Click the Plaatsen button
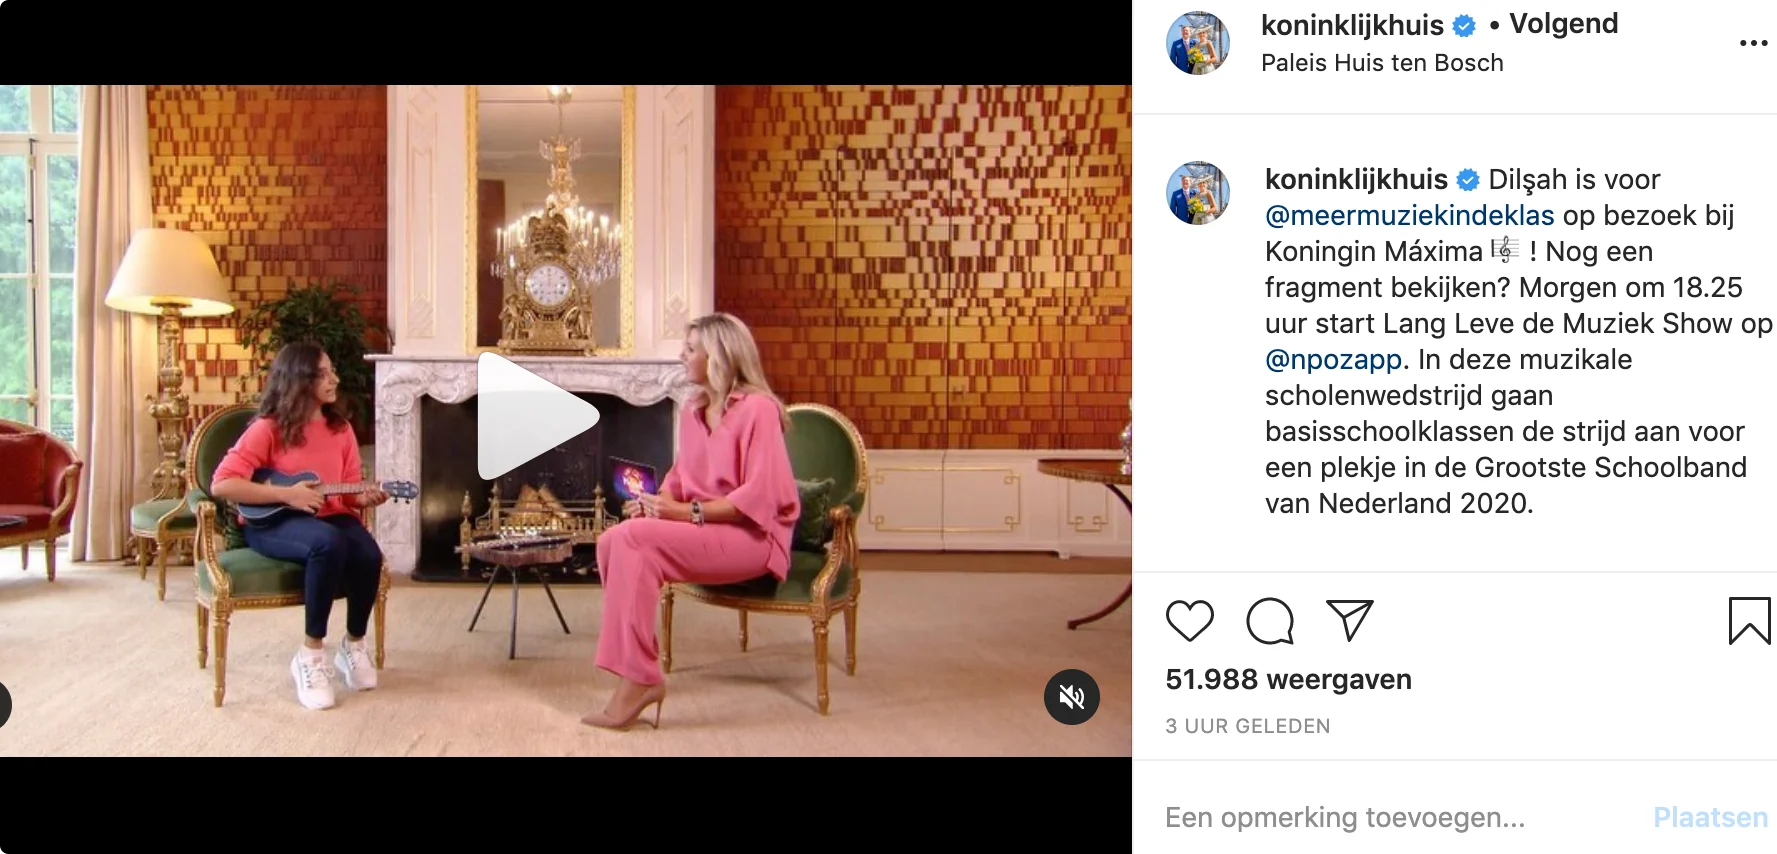The height and width of the screenshot is (854, 1777). pyautogui.click(x=1710, y=817)
